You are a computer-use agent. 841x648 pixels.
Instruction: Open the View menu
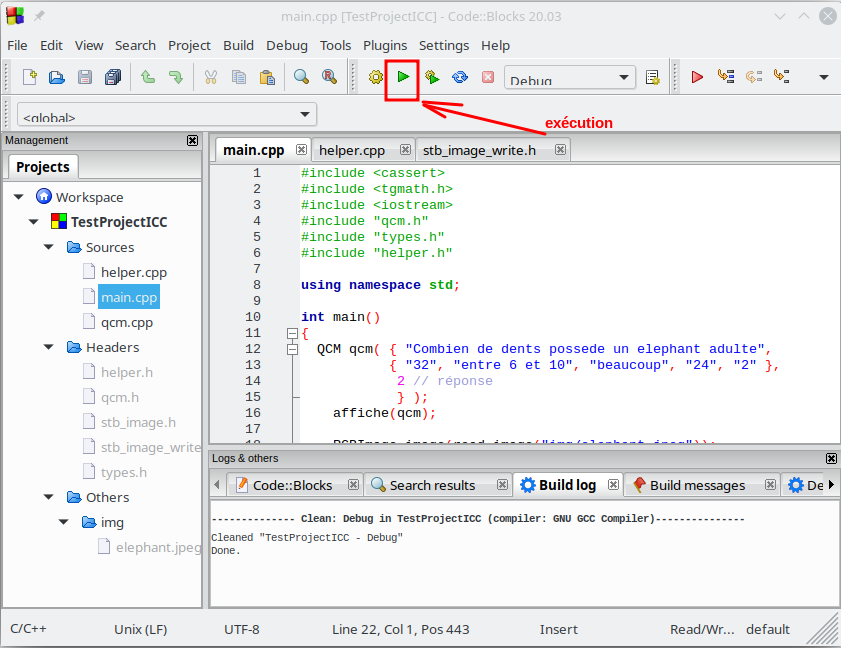[89, 46]
